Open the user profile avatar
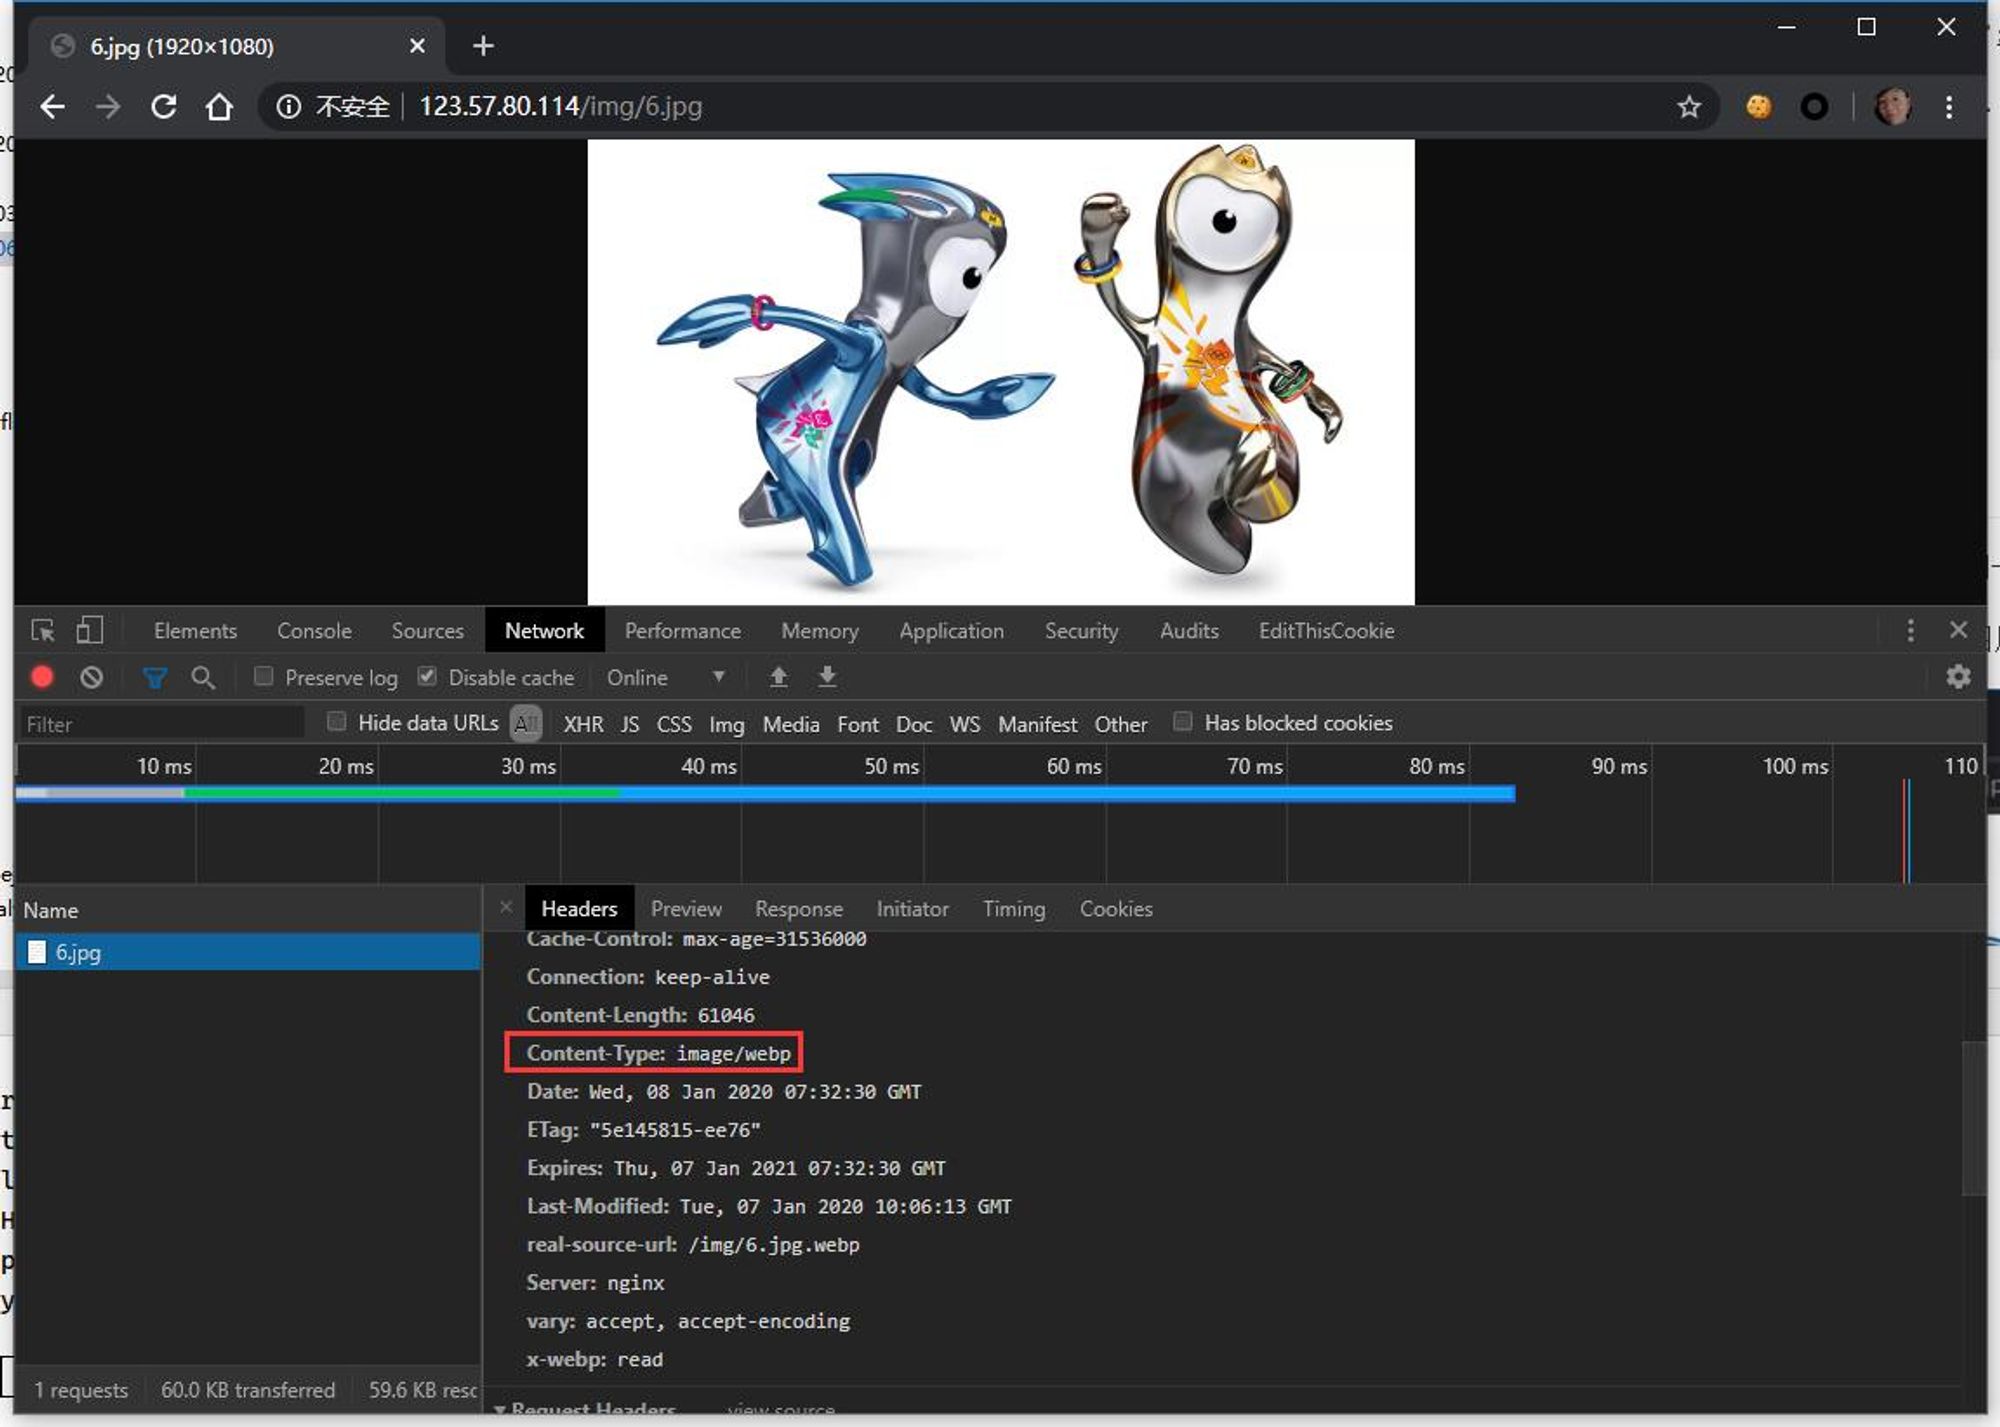This screenshot has width=2000, height=1427. tap(1892, 106)
